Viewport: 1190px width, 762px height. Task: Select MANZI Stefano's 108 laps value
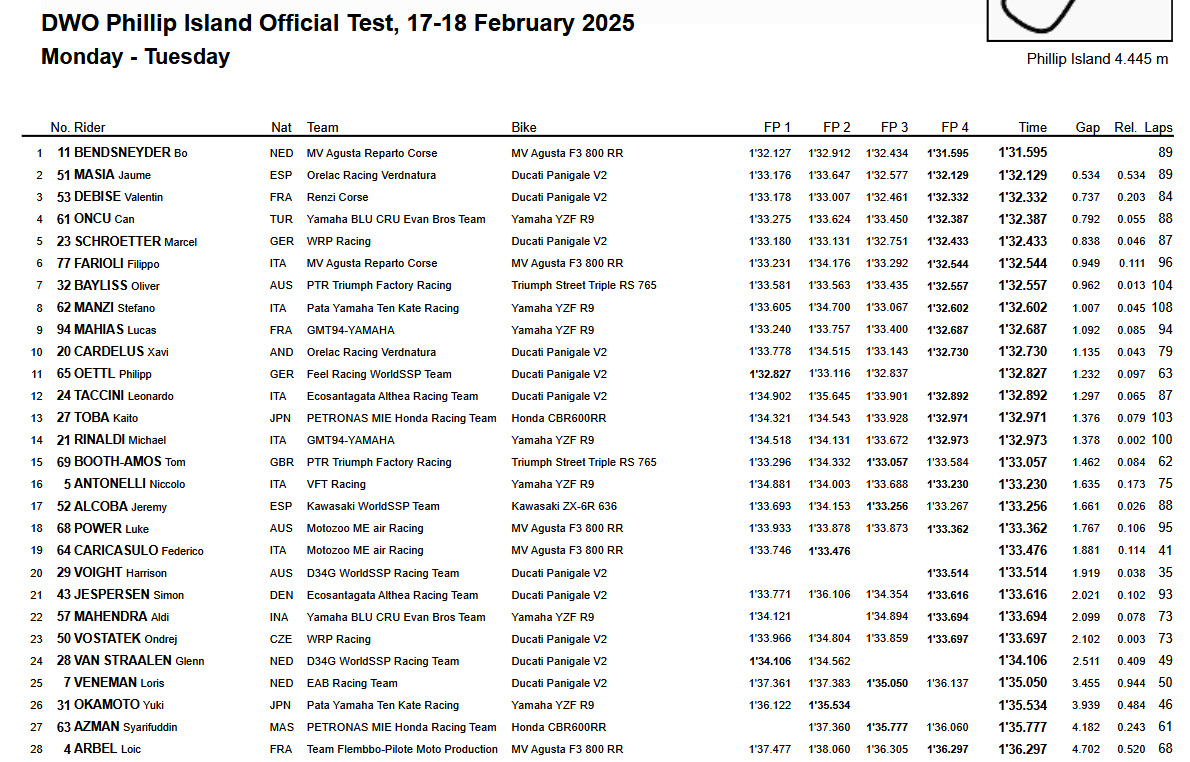(x=1162, y=307)
